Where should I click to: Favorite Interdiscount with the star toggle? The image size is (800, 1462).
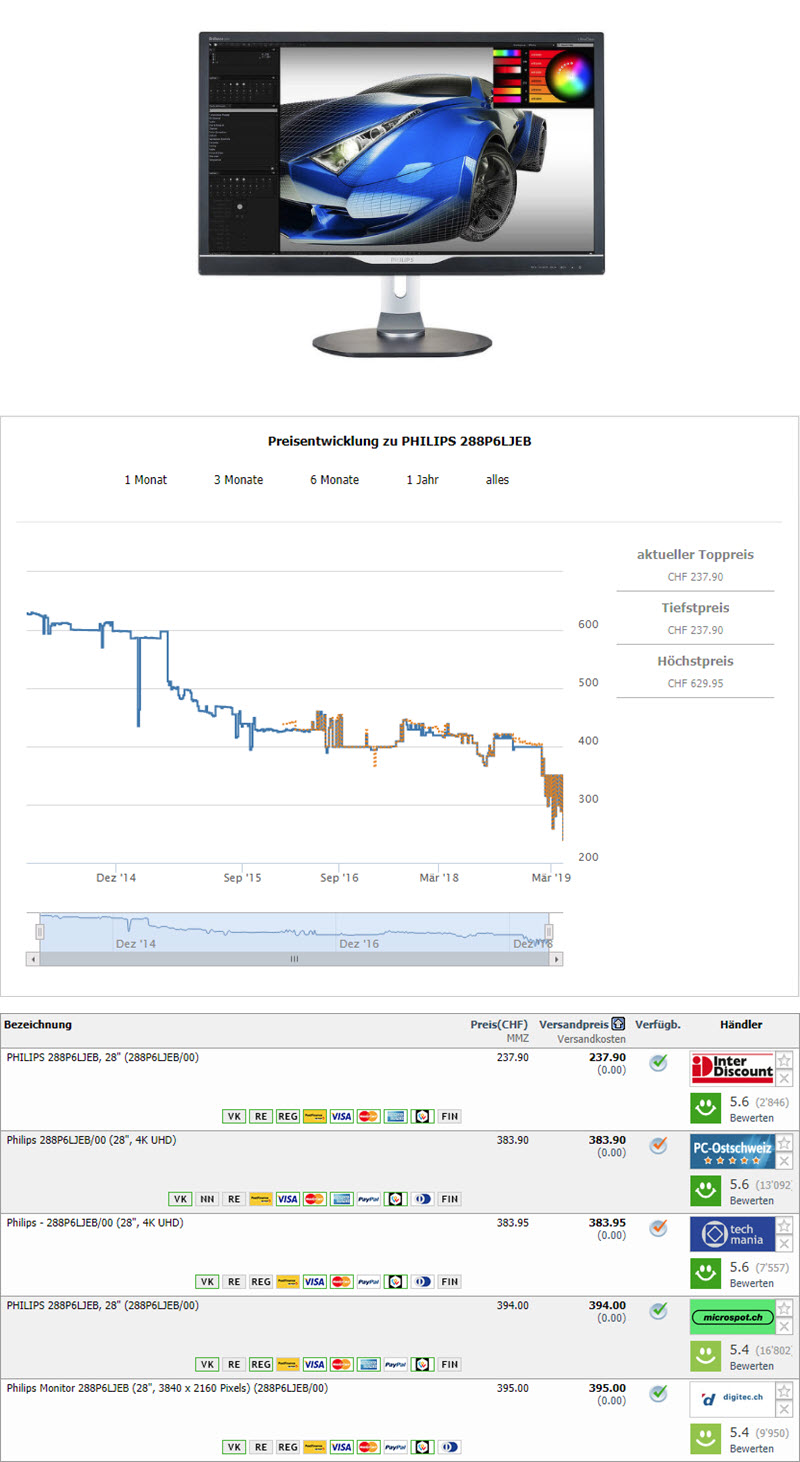[785, 1060]
